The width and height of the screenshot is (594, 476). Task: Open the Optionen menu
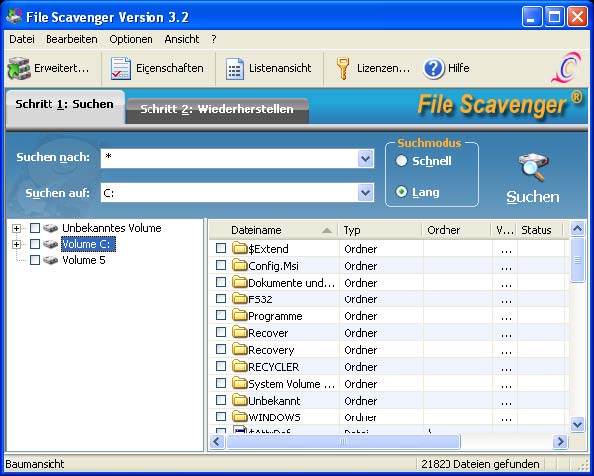click(x=131, y=39)
